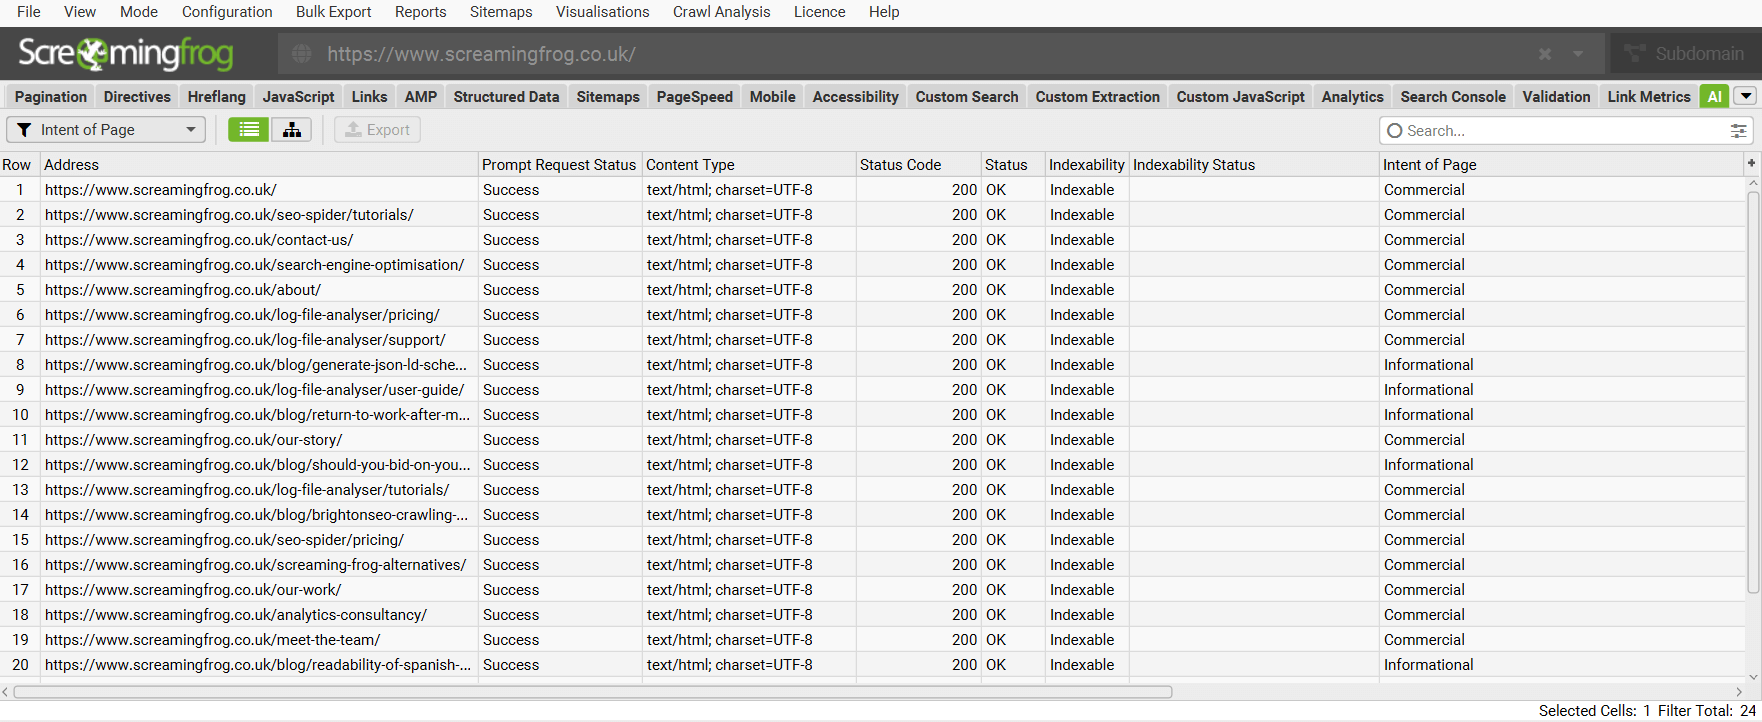Switch to tree view mode
This screenshot has width=1762, height=722.
point(291,130)
